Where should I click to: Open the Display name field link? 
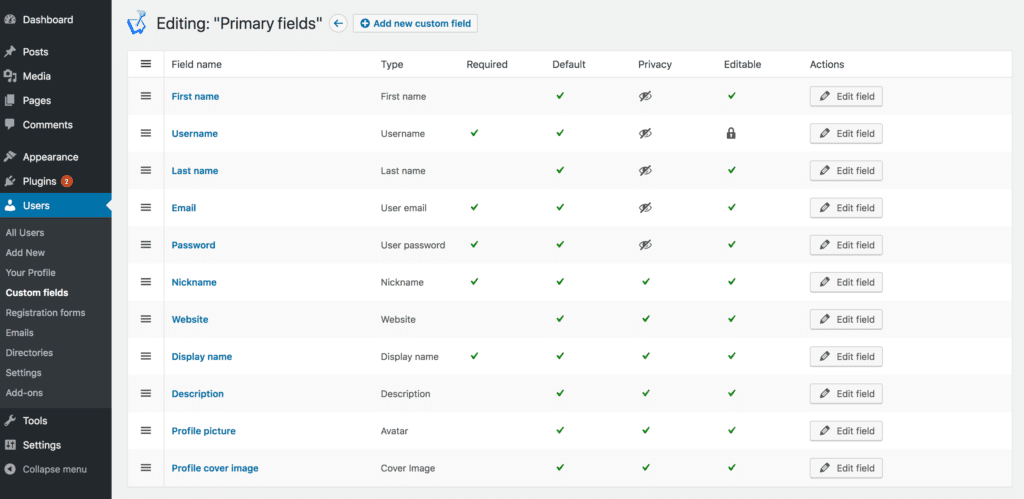(x=202, y=357)
